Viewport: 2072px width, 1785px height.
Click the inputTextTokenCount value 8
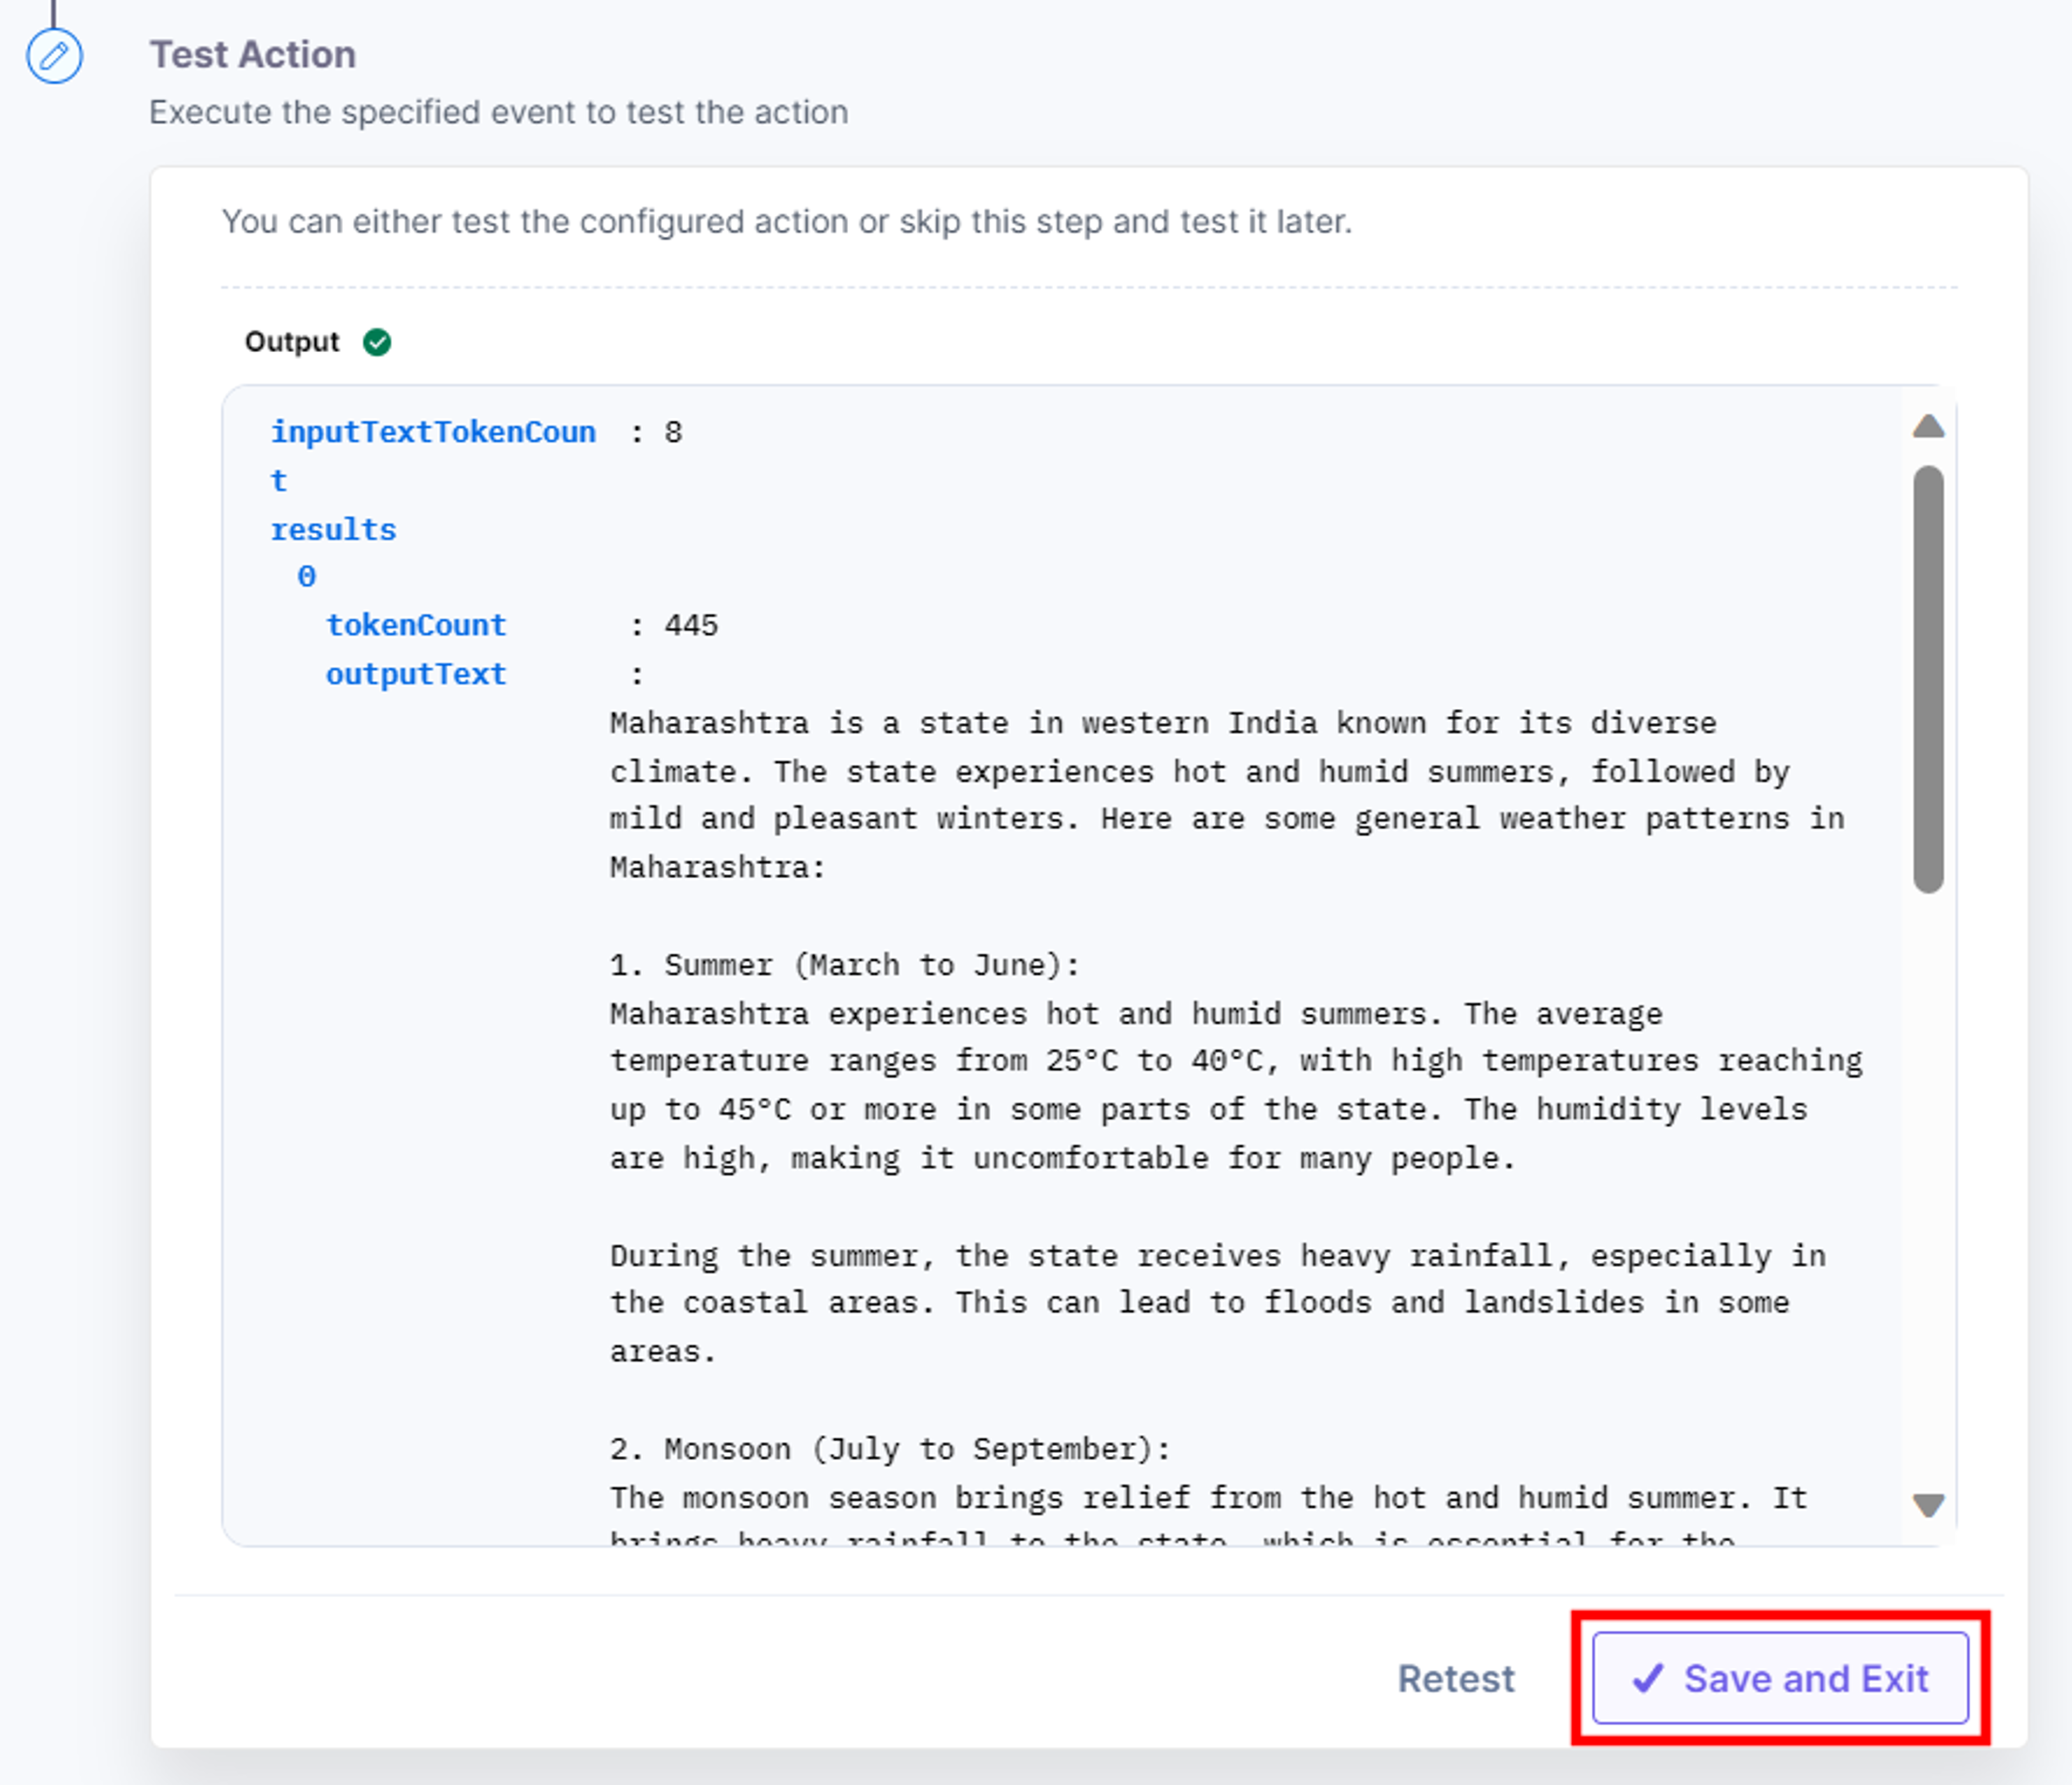(x=673, y=432)
